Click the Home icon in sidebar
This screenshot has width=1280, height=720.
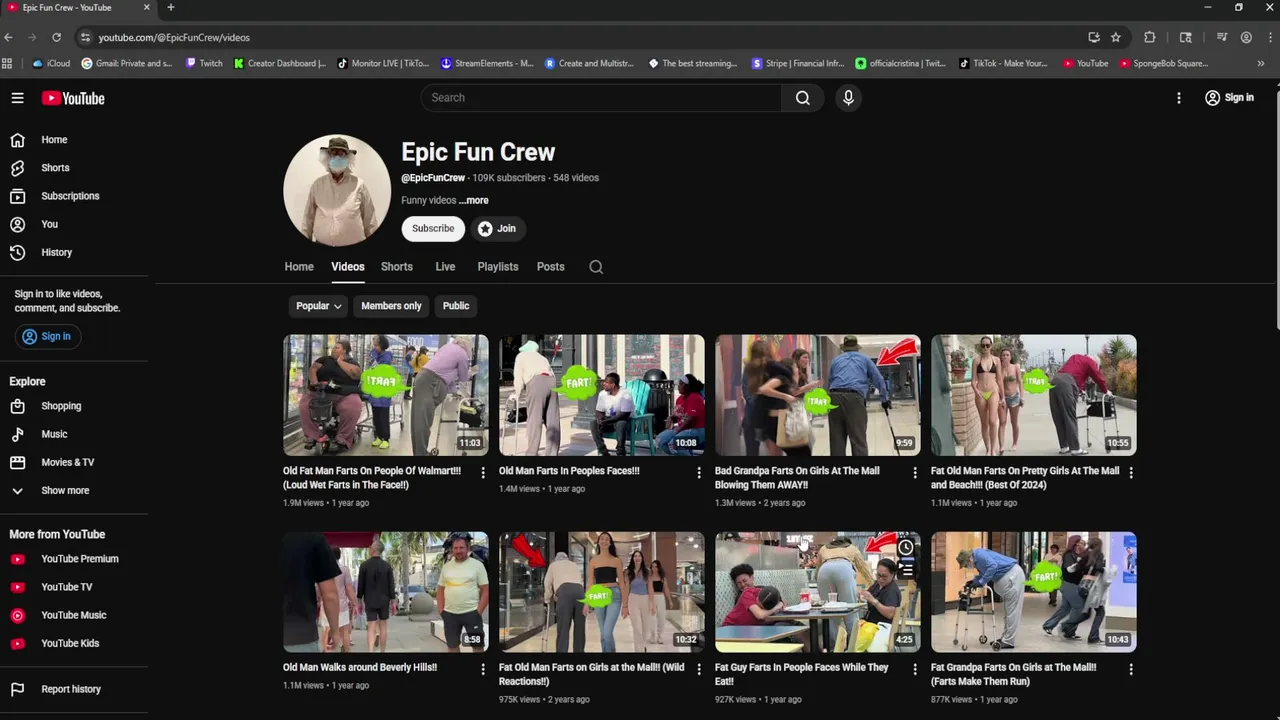pyautogui.click(x=17, y=140)
